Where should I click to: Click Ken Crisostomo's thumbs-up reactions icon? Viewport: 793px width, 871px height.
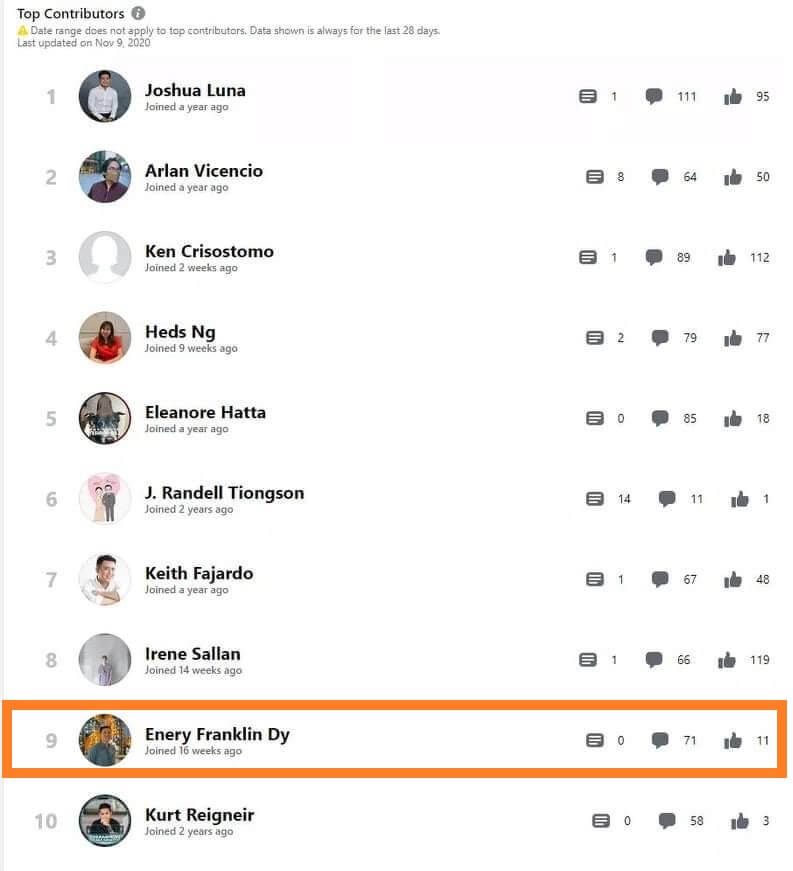(x=726, y=257)
